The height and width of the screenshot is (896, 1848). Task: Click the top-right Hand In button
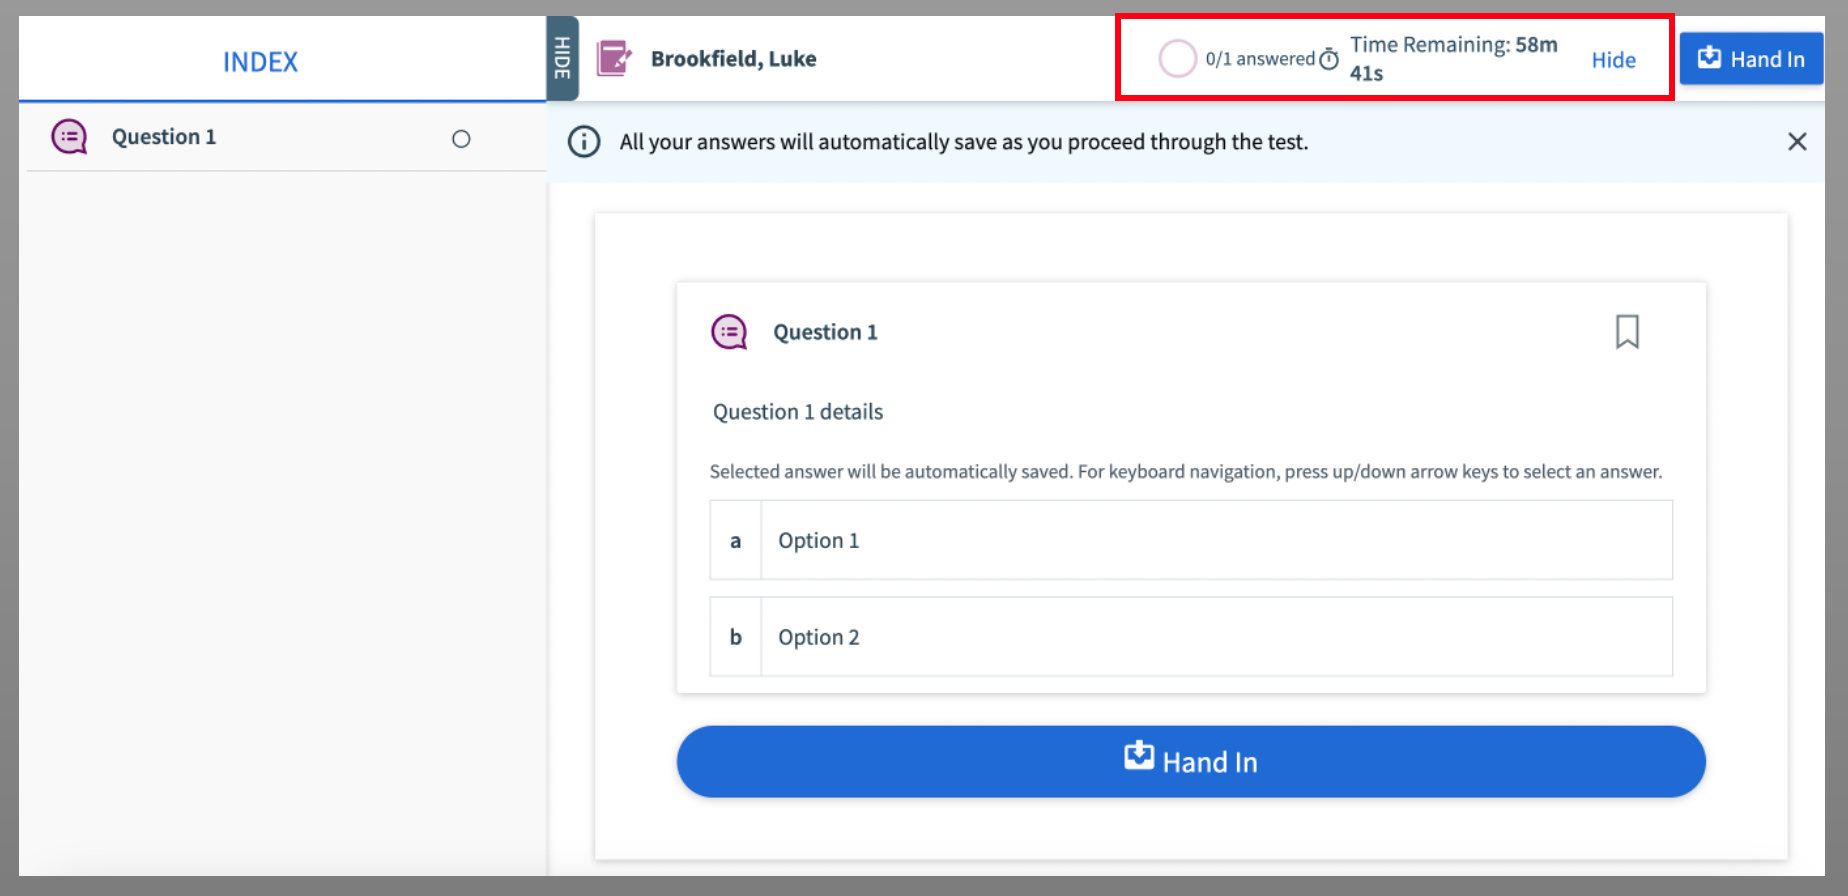click(x=1751, y=59)
